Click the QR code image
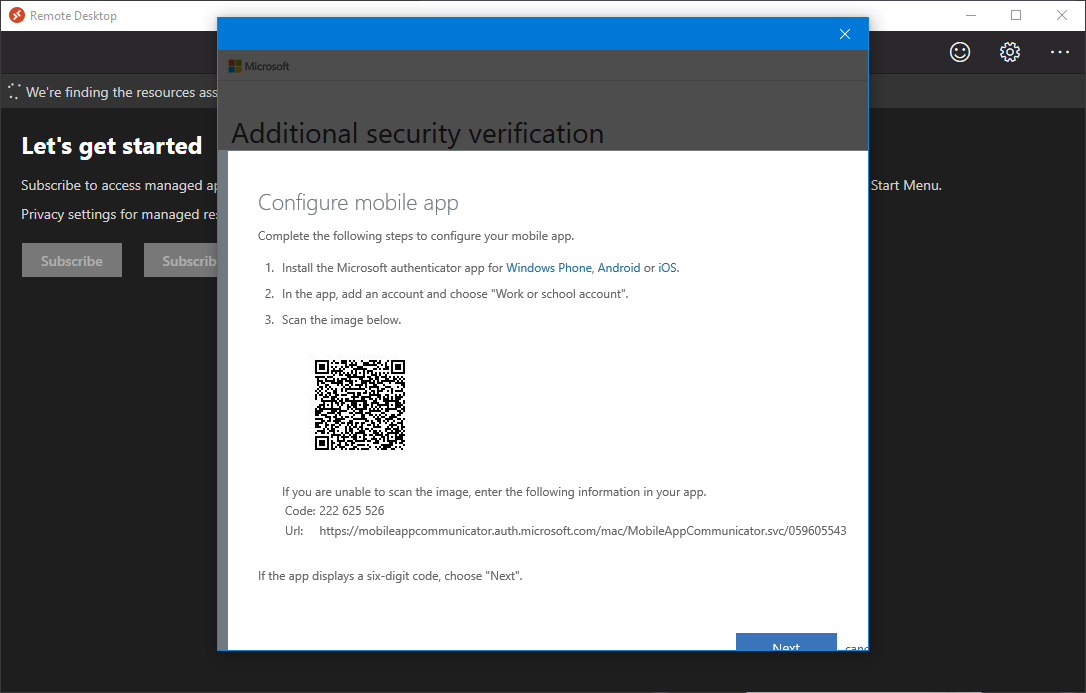The width and height of the screenshot is (1086, 693). click(359, 405)
